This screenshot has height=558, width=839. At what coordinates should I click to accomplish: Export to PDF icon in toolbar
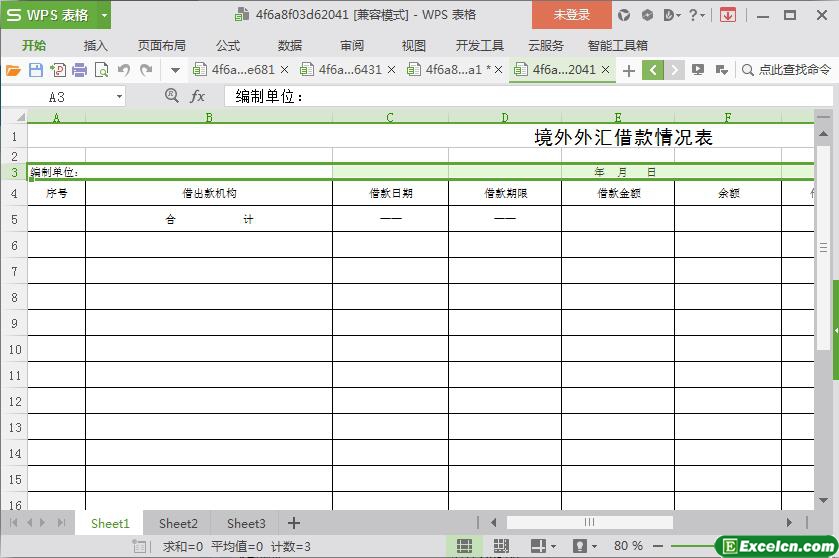click(x=58, y=70)
